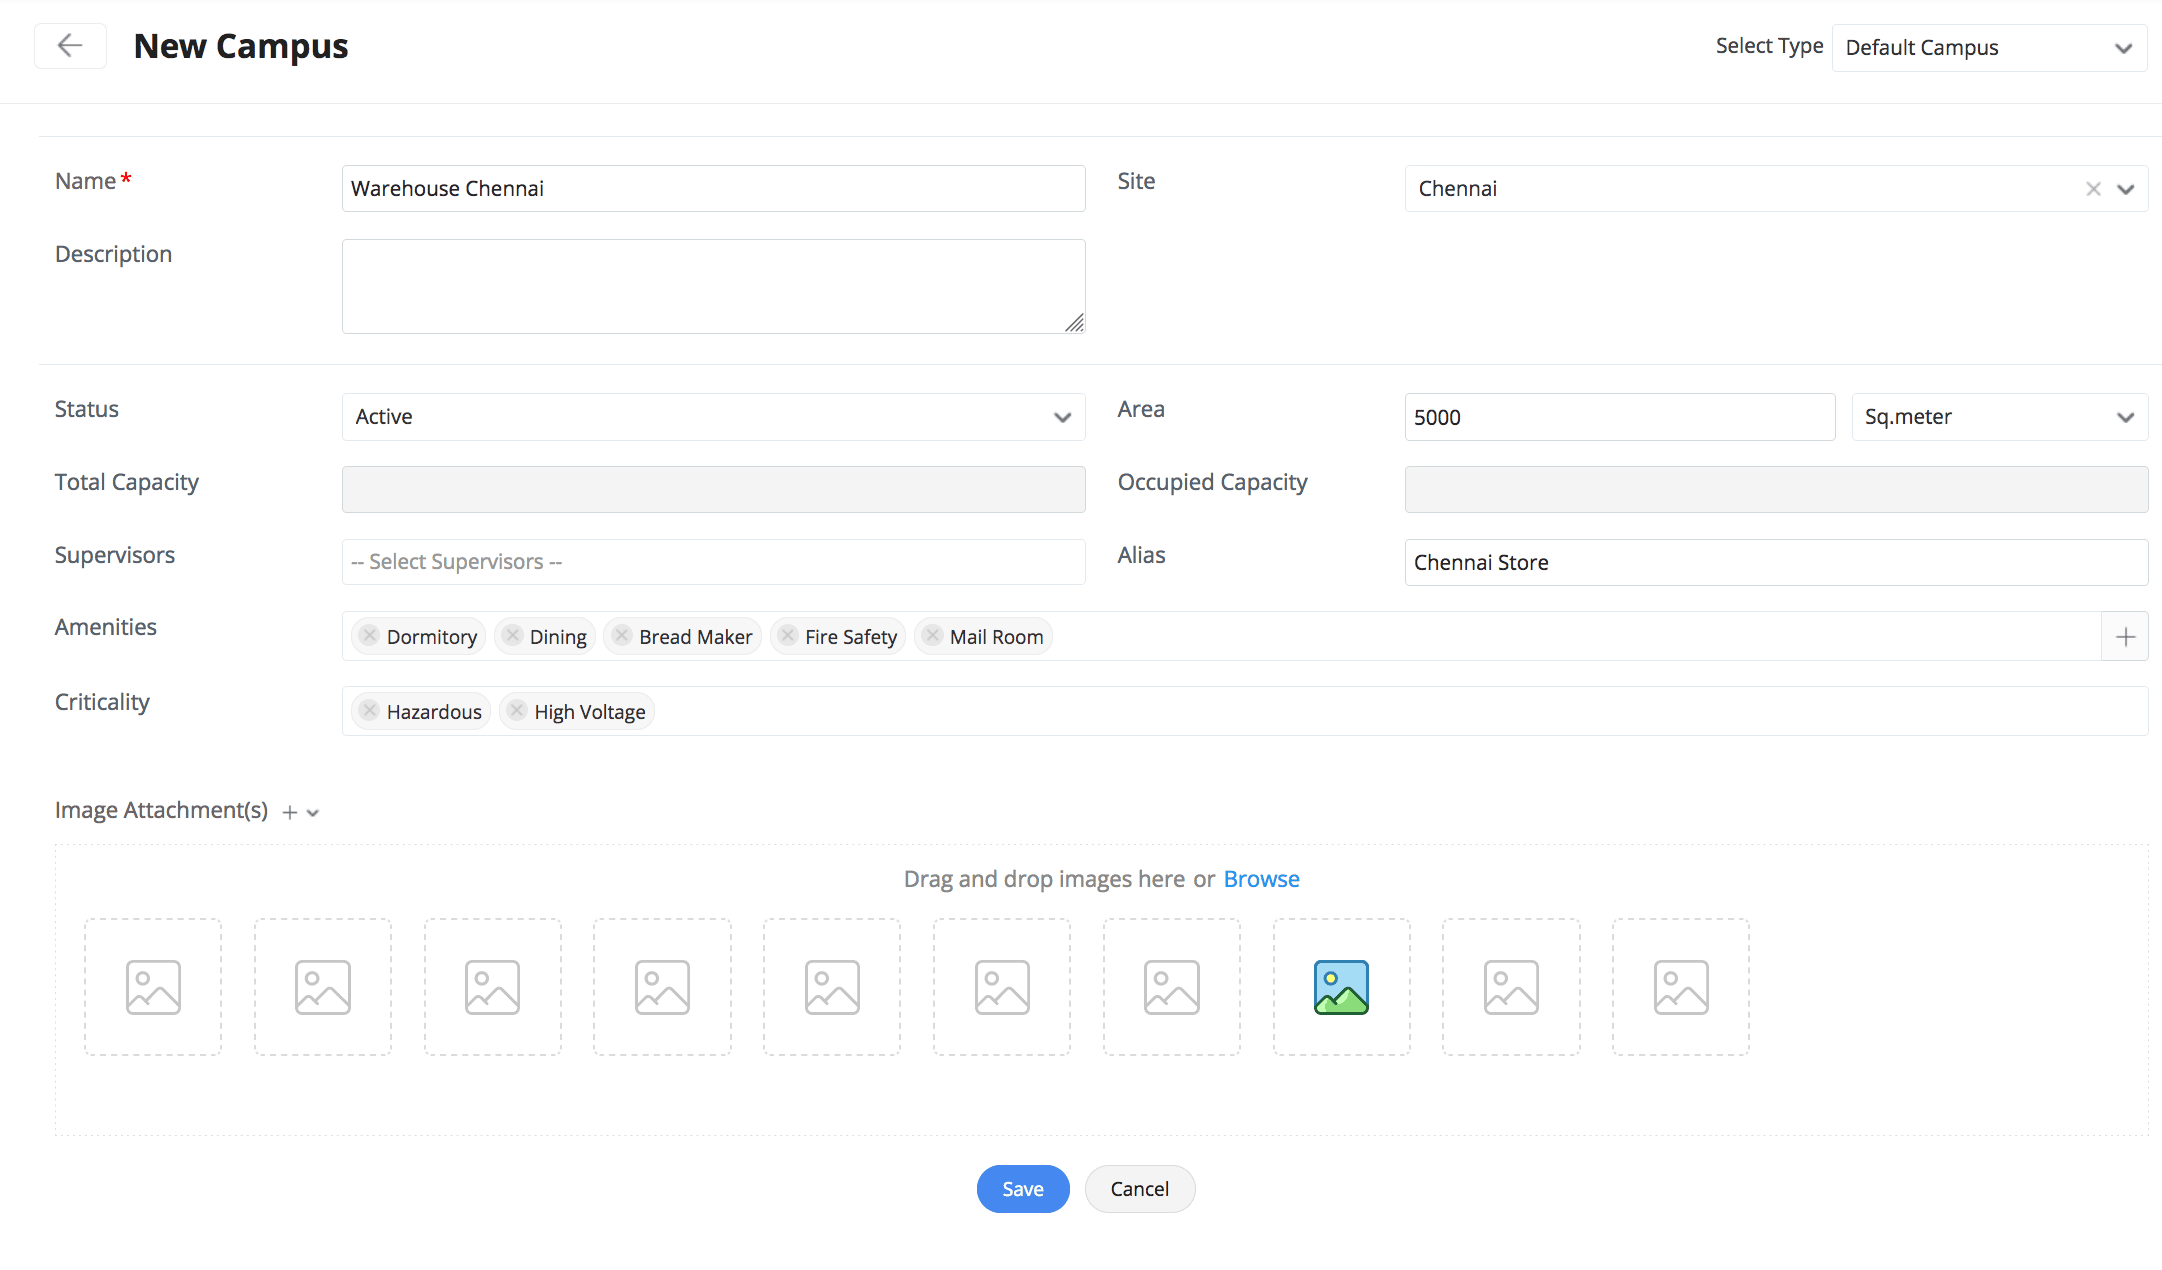Select the colored image thumbnail placeholder
The height and width of the screenshot is (1270, 2162).
(1341, 987)
